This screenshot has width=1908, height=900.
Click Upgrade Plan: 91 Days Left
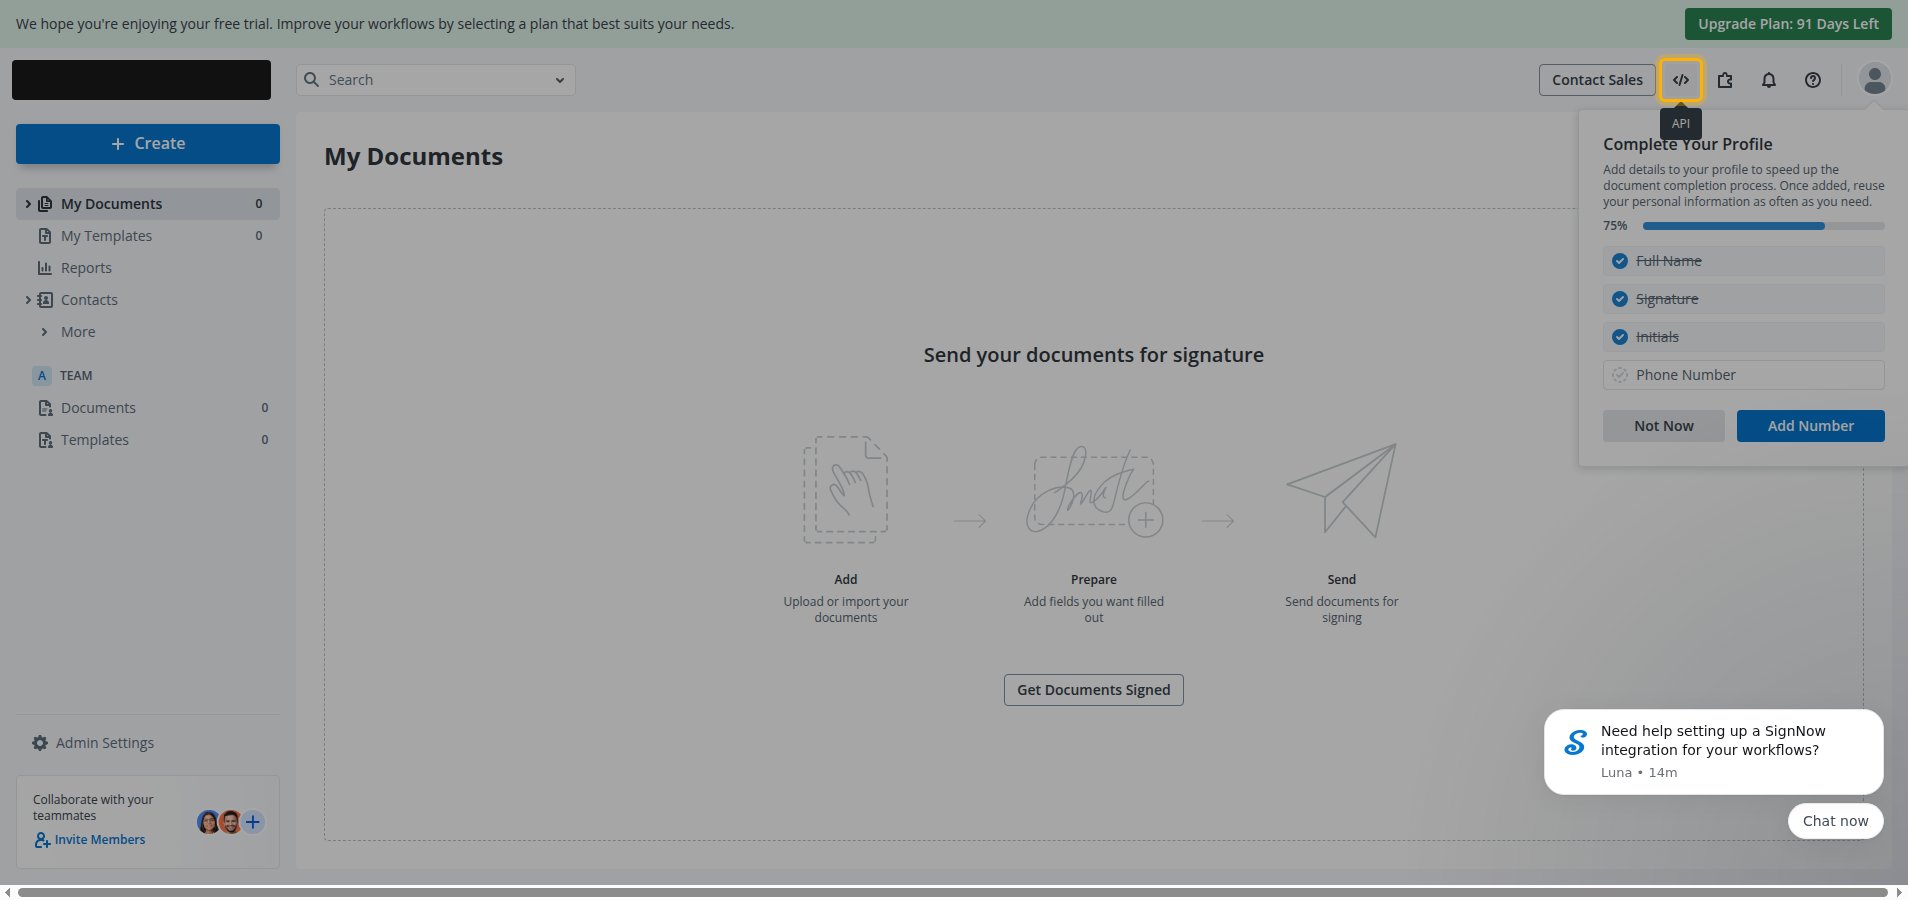point(1788,24)
